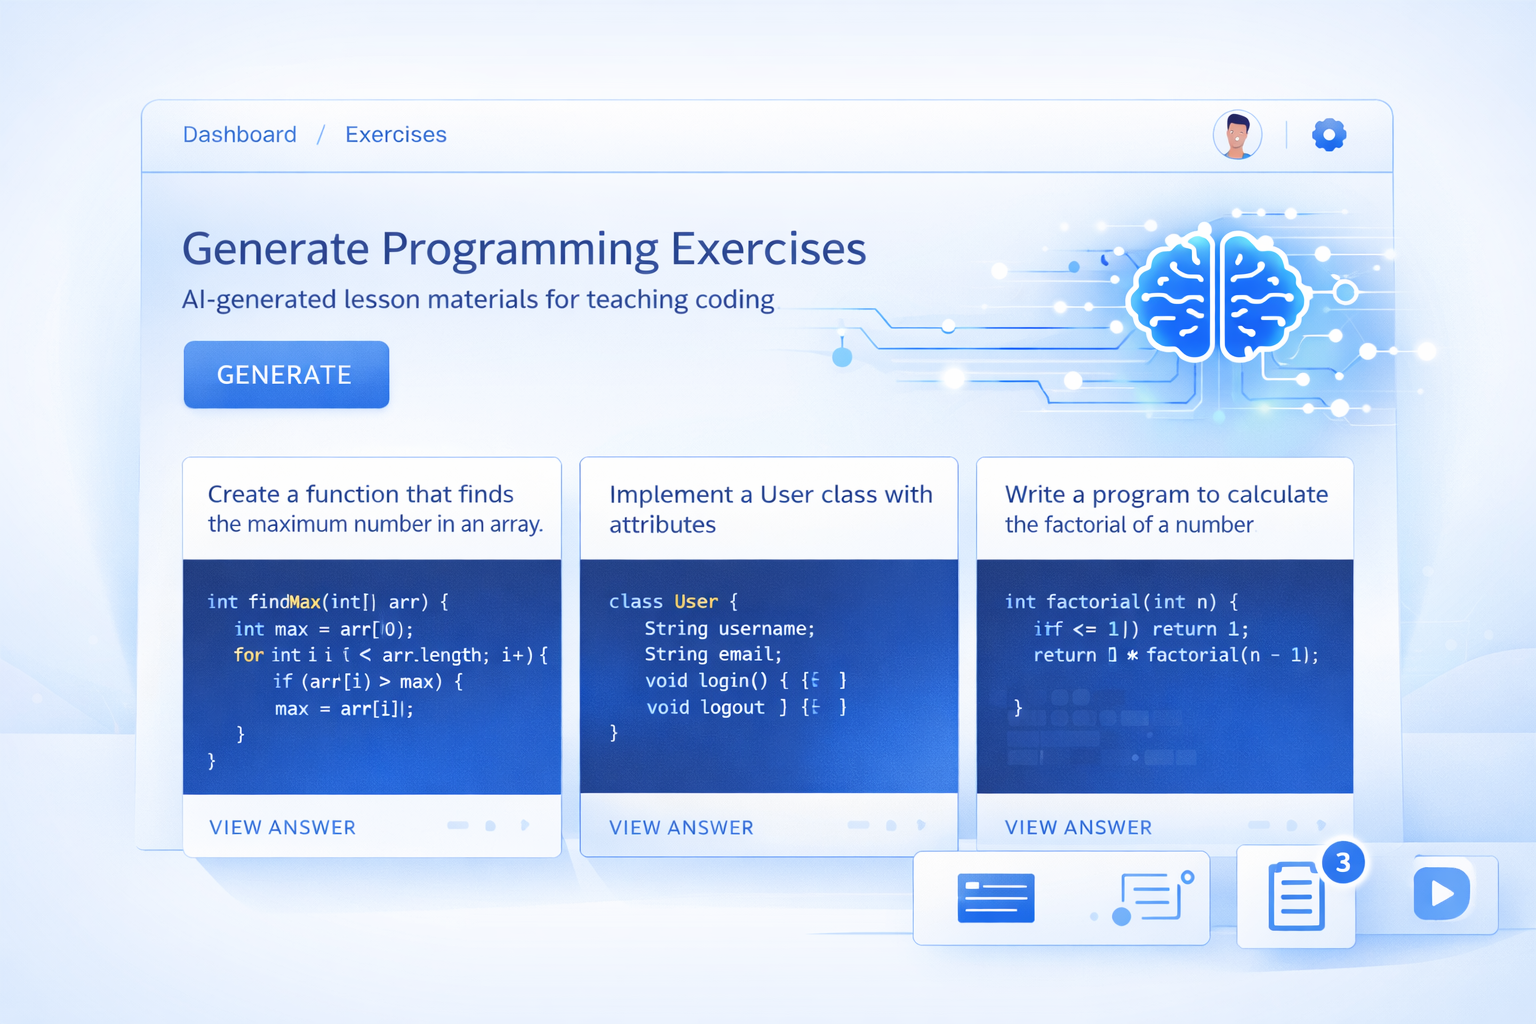
Task: Click the glowing AI brain icon
Action: point(1216,296)
